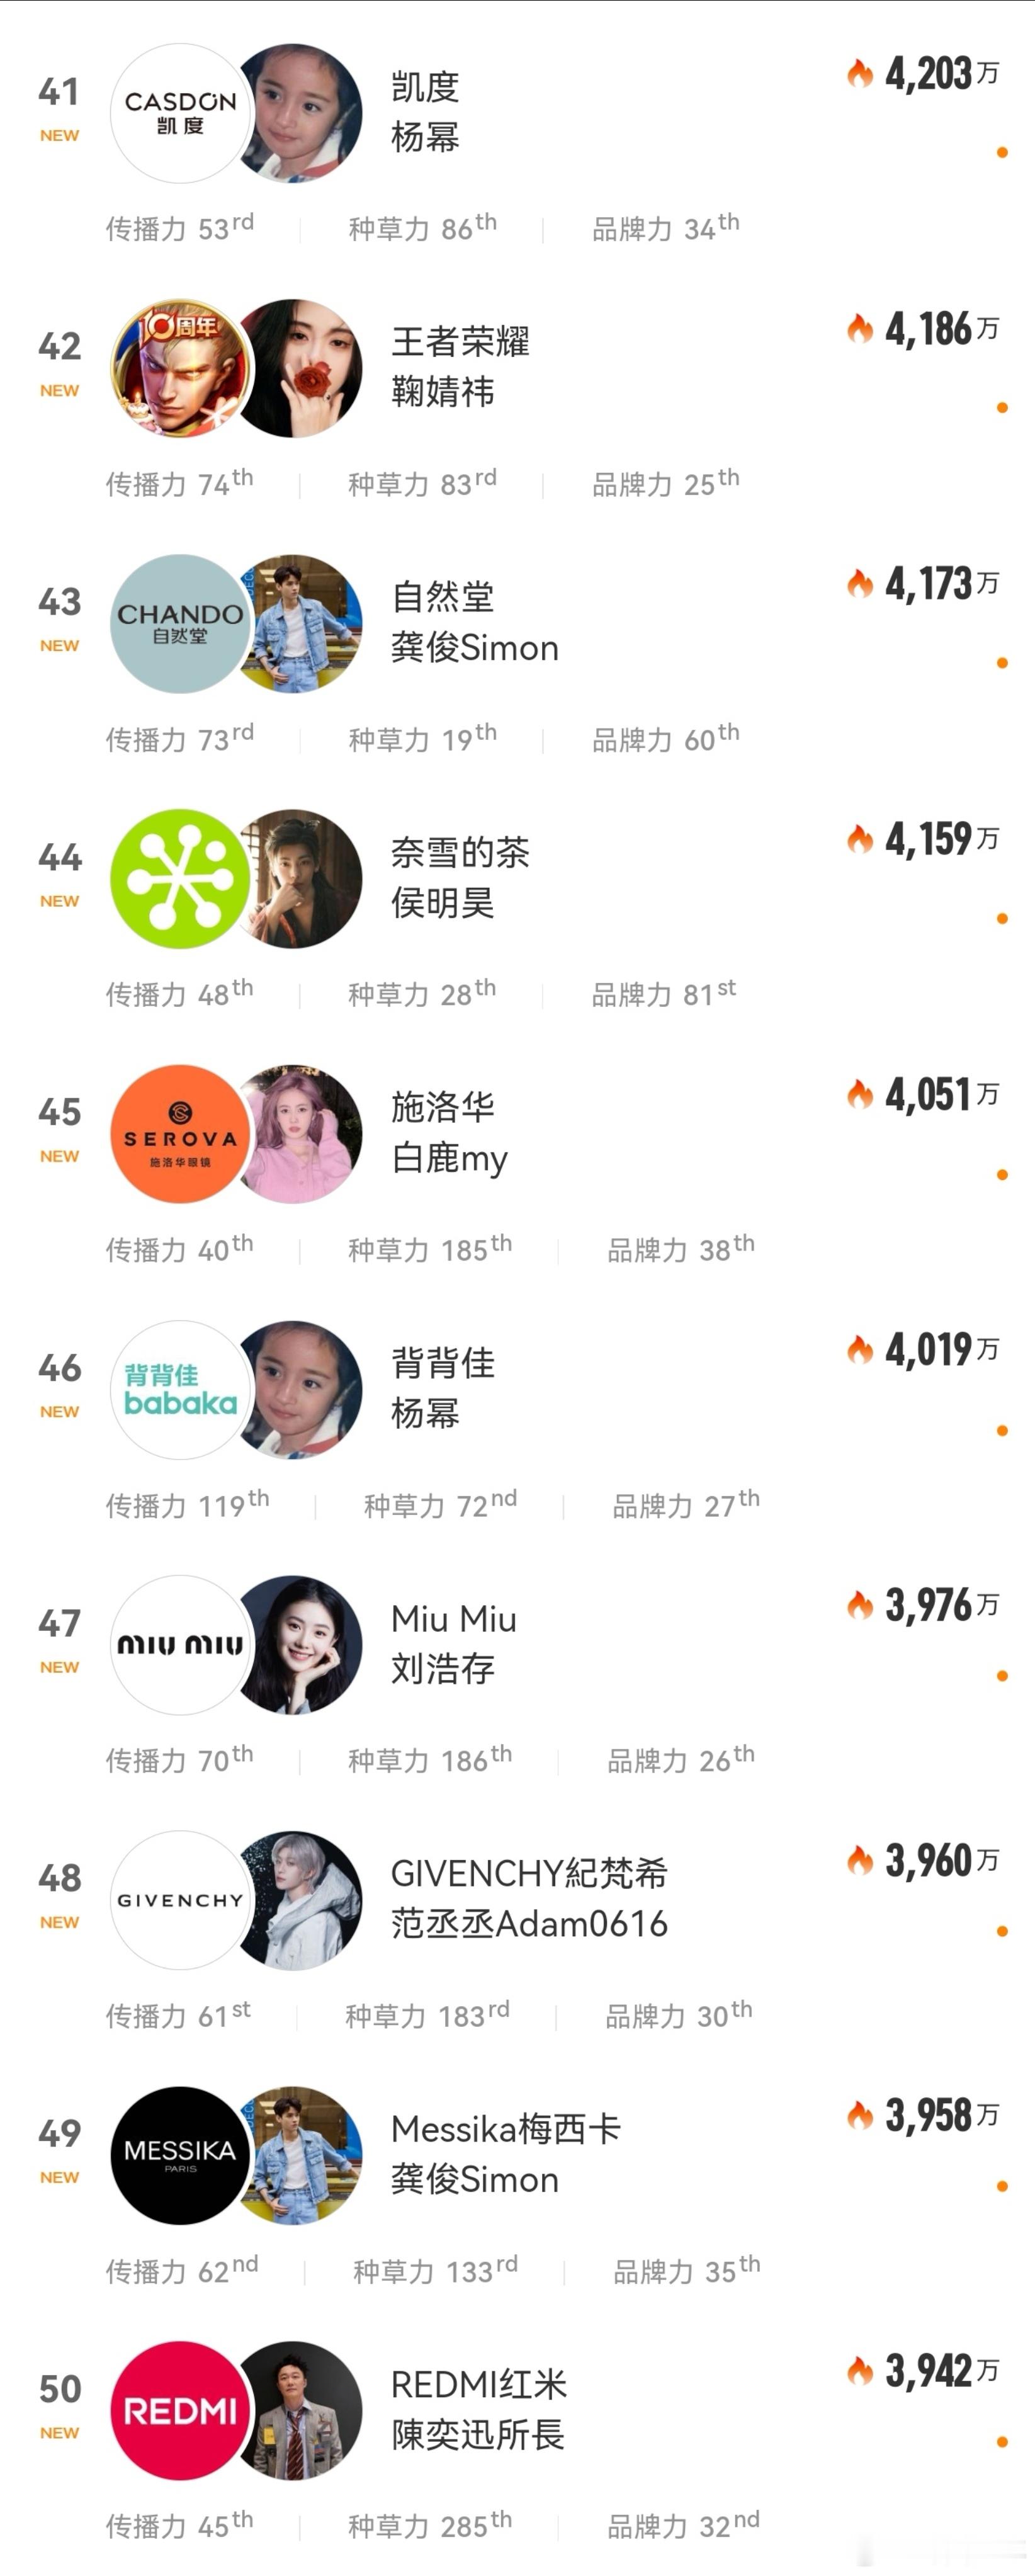Image resolution: width=1035 pixels, height=2576 pixels.
Task: Open 范丞丞Adam0616 profile name
Action: (529, 1923)
